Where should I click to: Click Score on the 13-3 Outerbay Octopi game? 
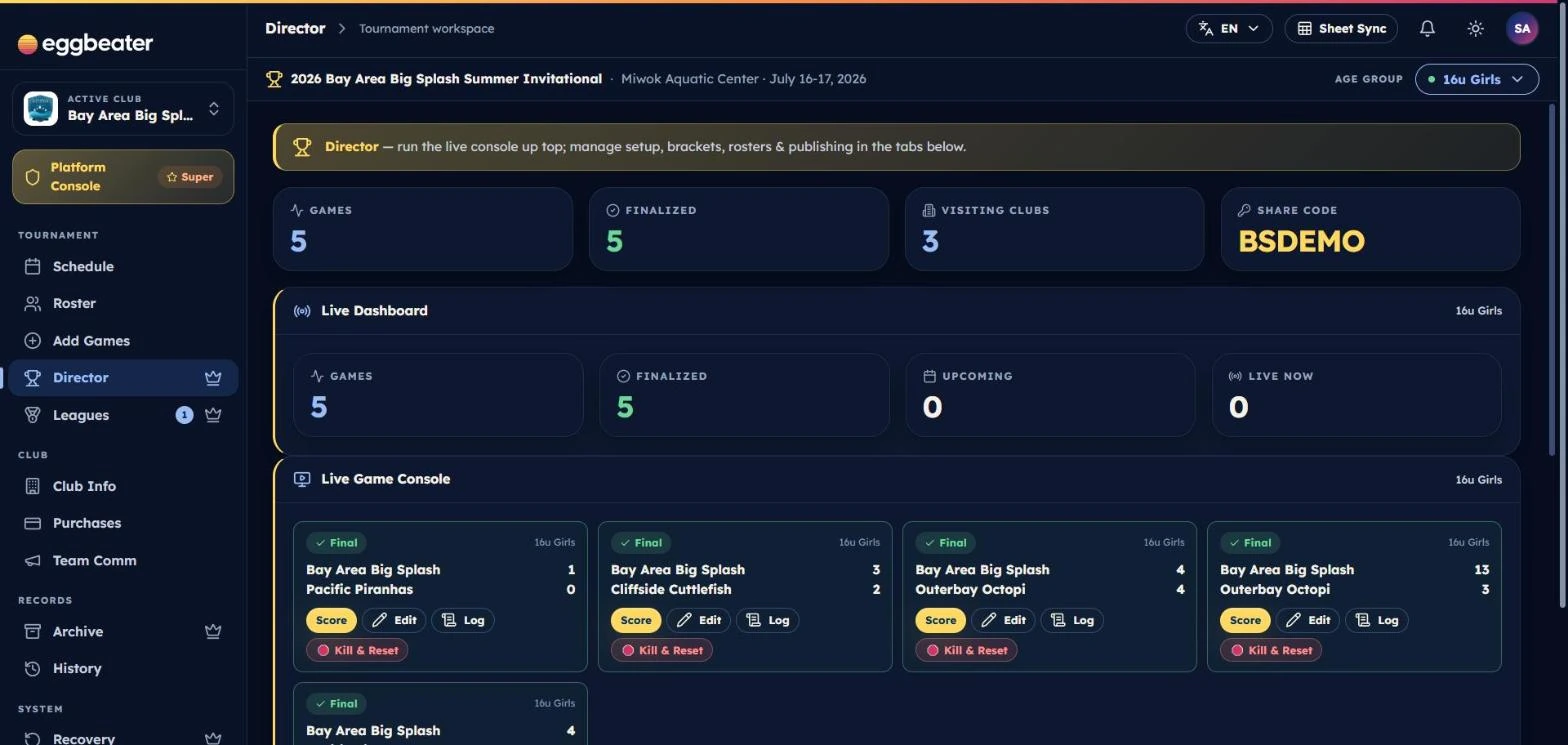pyautogui.click(x=1245, y=620)
